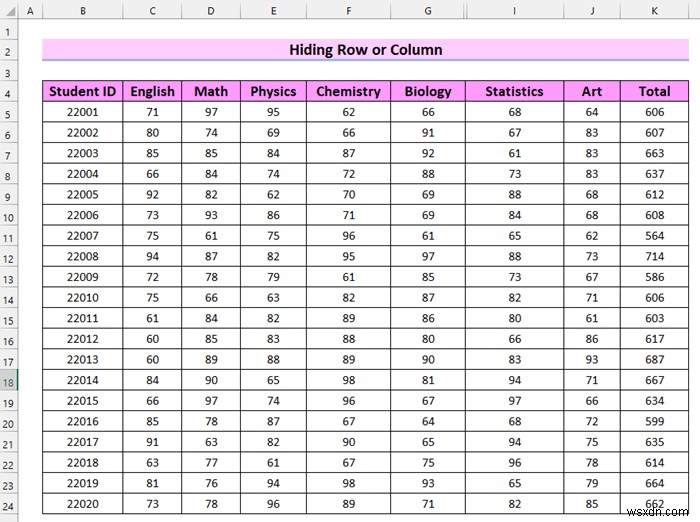Screen dimensions: 700x522
Task: Select Total cell 663
Action: [654, 153]
